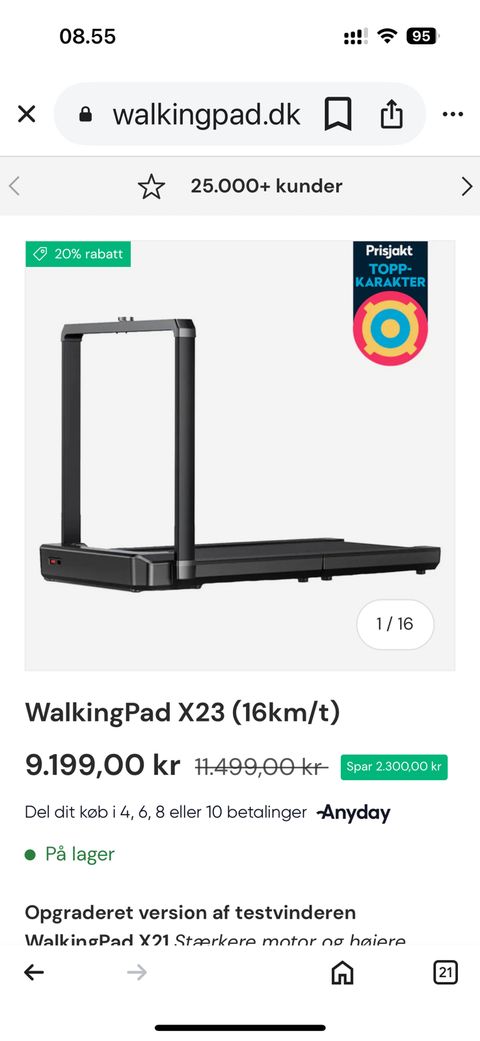This screenshot has width=480, height=1041.
Task: Show previous announcement with left chevron
Action: pyautogui.click(x=14, y=187)
